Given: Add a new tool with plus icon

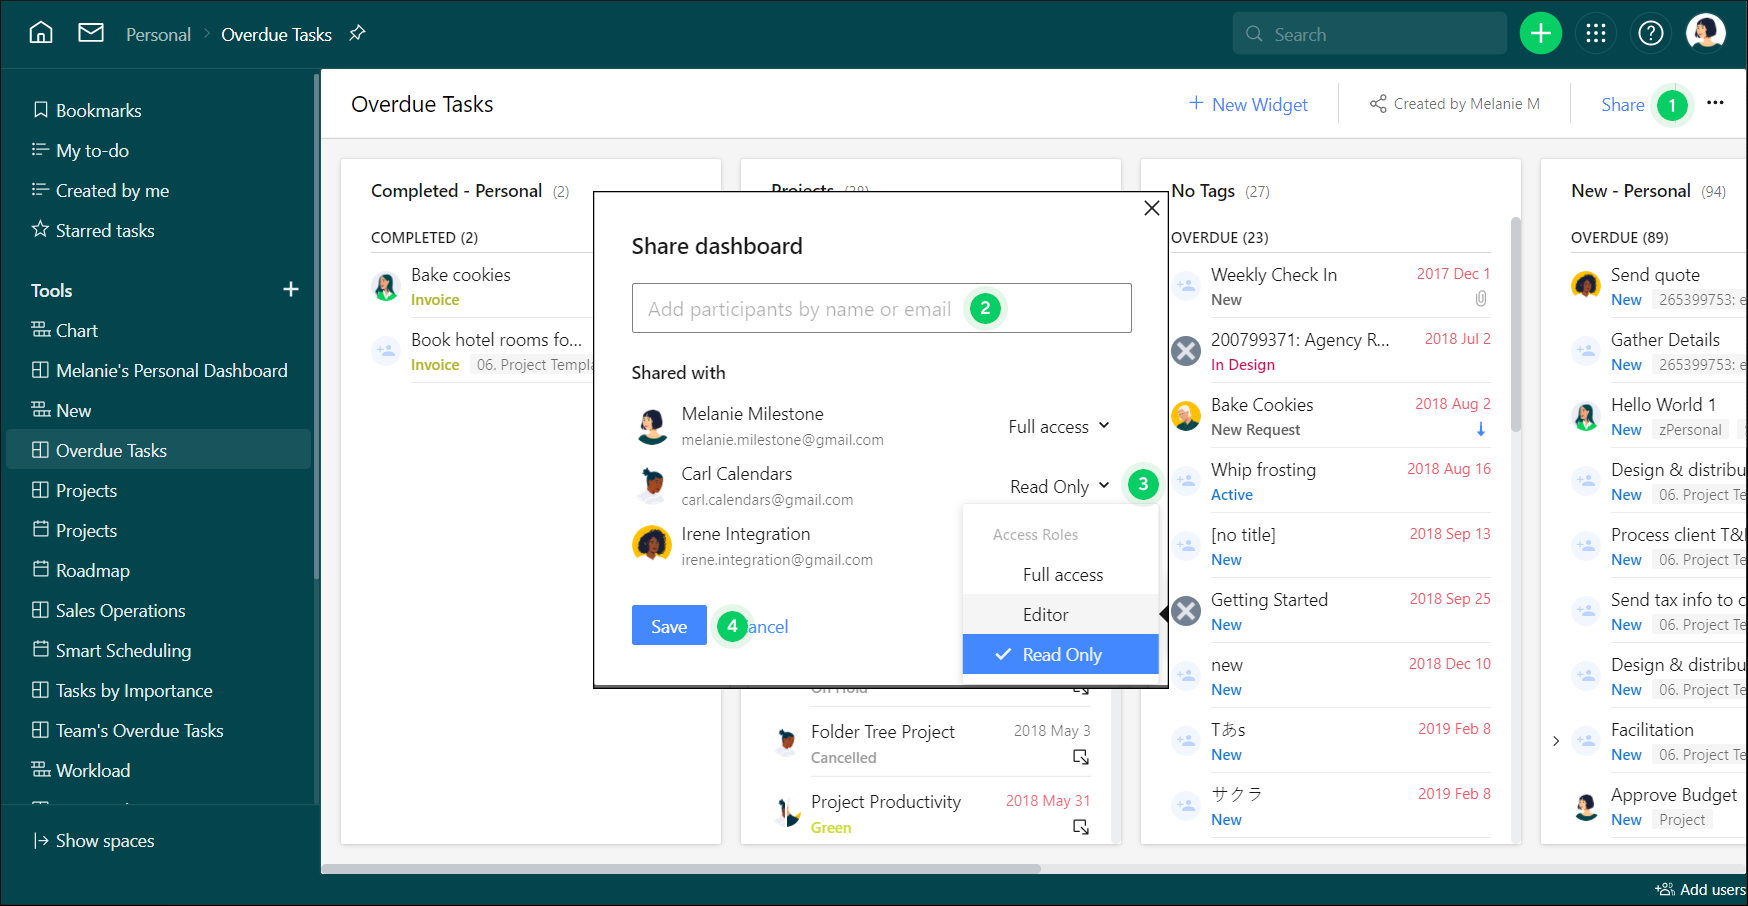Looking at the screenshot, I should click(291, 290).
